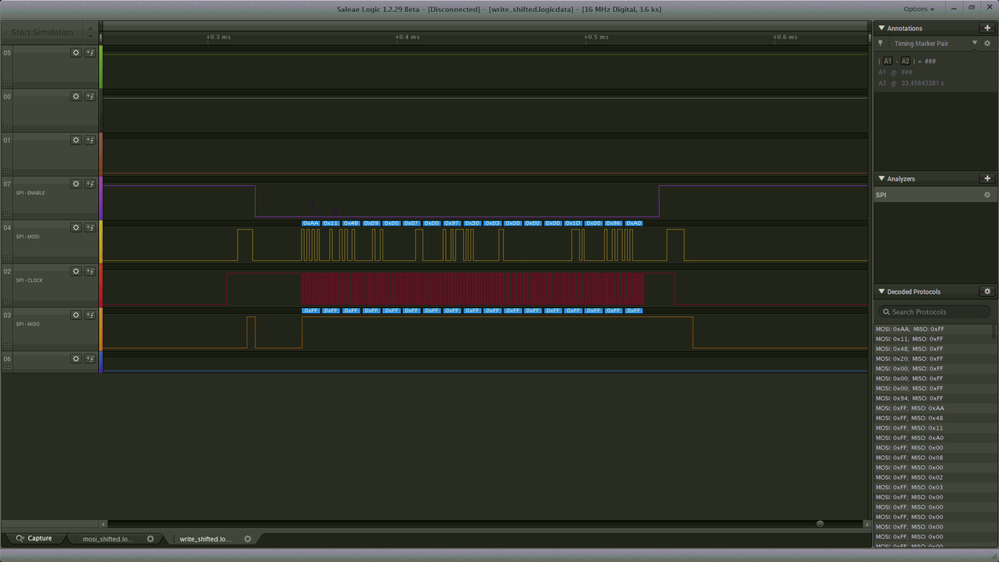Open trigger settings button for SPI - CLOCK

point(90,271)
